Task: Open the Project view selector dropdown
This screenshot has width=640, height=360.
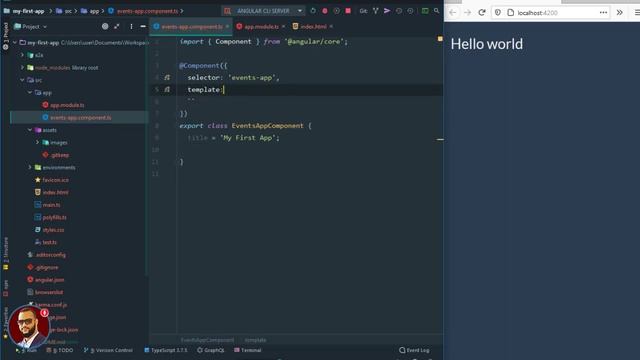Action: pos(31,27)
